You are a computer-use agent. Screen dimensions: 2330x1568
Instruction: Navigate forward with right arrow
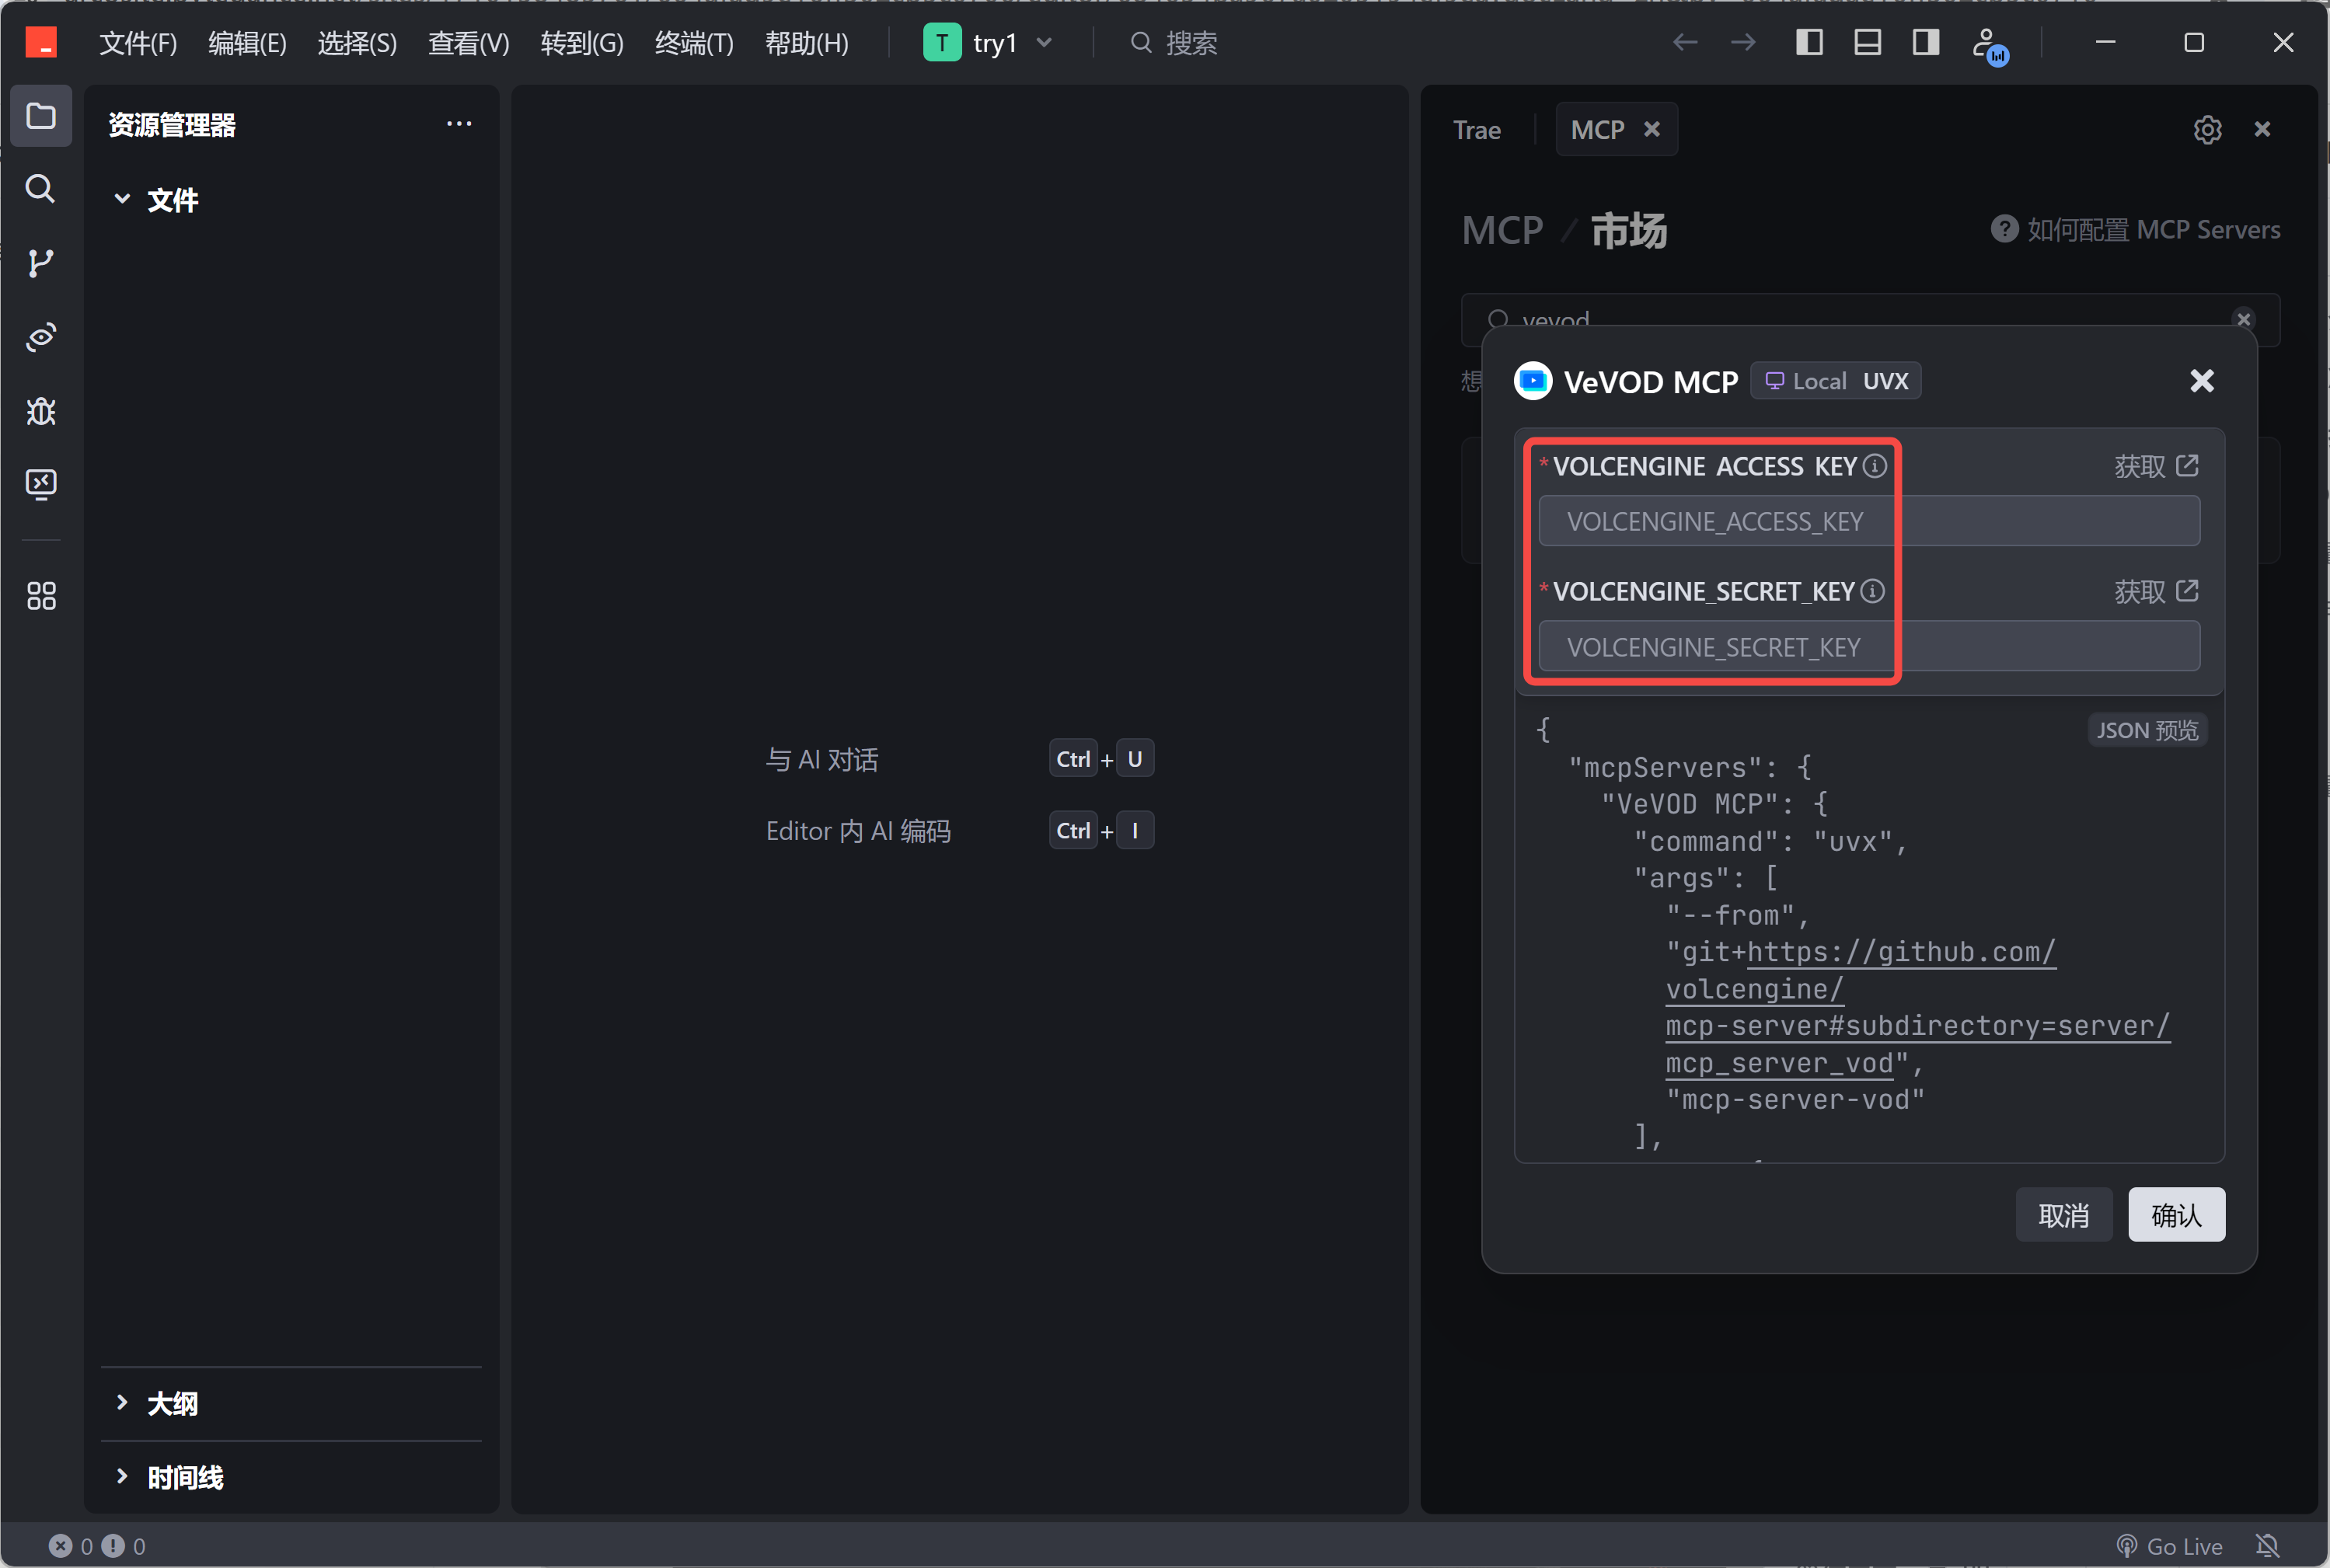1743,42
